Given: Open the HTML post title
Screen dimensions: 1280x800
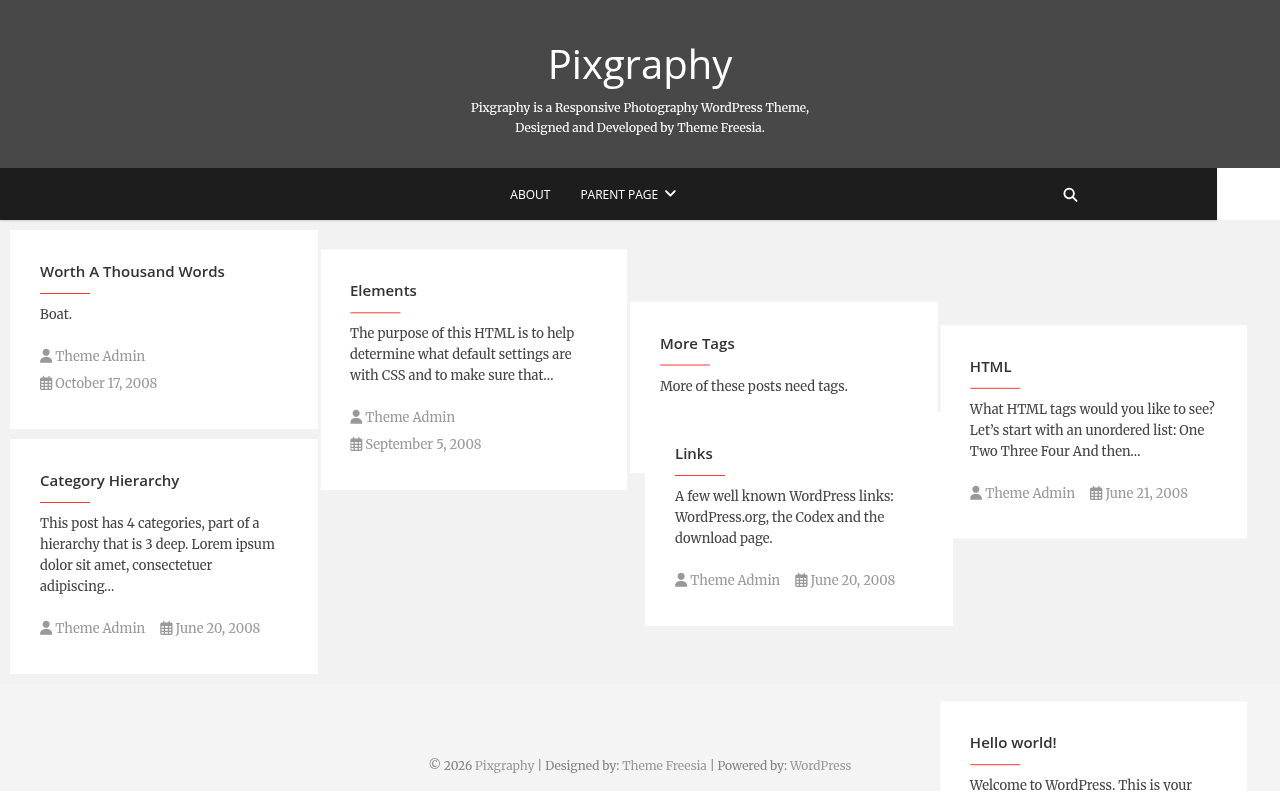Looking at the screenshot, I should [990, 366].
